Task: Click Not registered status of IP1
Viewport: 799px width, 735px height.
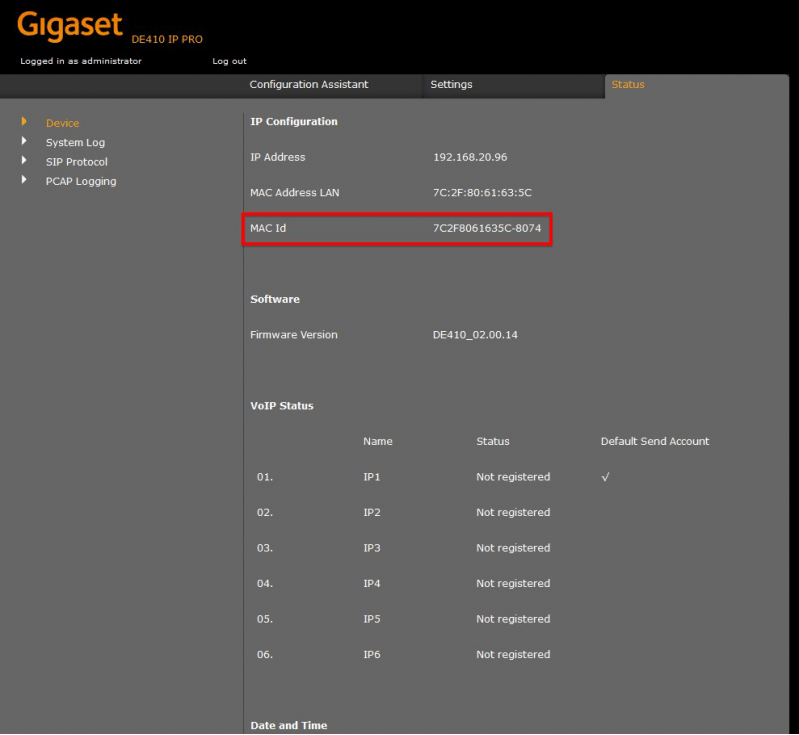Action: (x=513, y=477)
